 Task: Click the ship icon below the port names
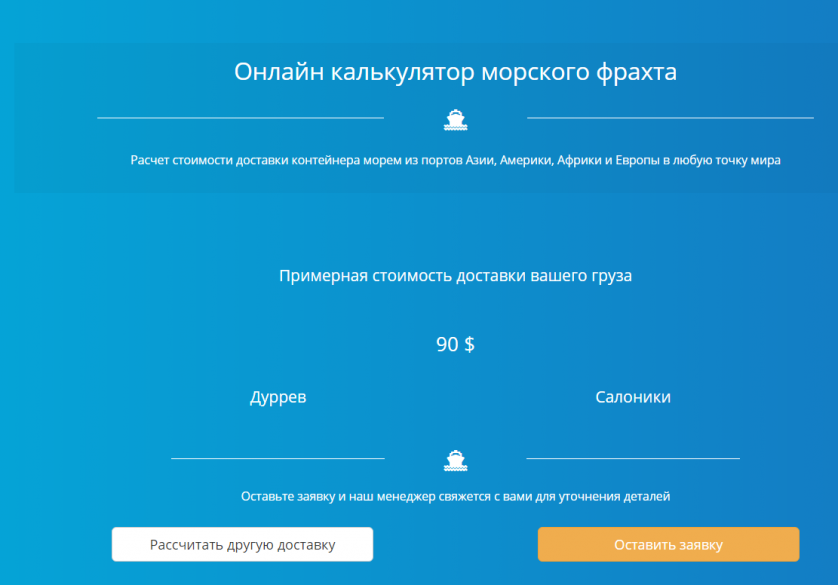point(455,461)
